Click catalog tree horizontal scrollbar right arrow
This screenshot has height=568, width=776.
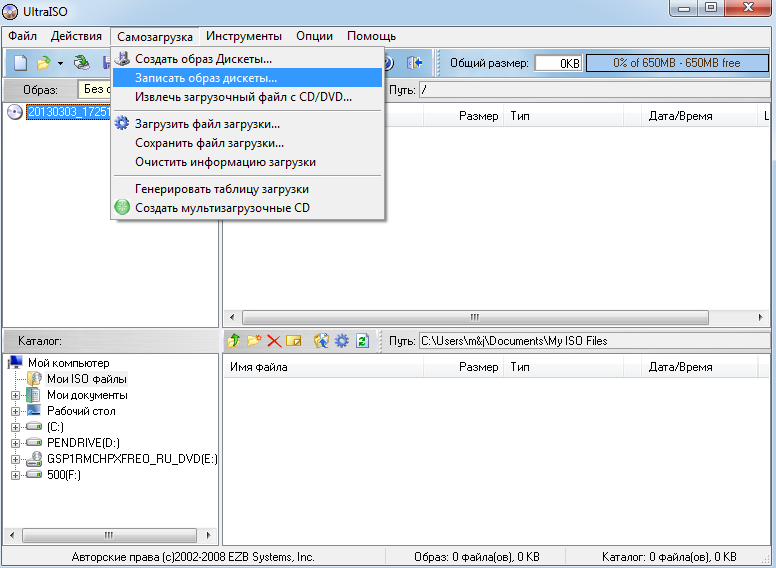click(x=209, y=535)
